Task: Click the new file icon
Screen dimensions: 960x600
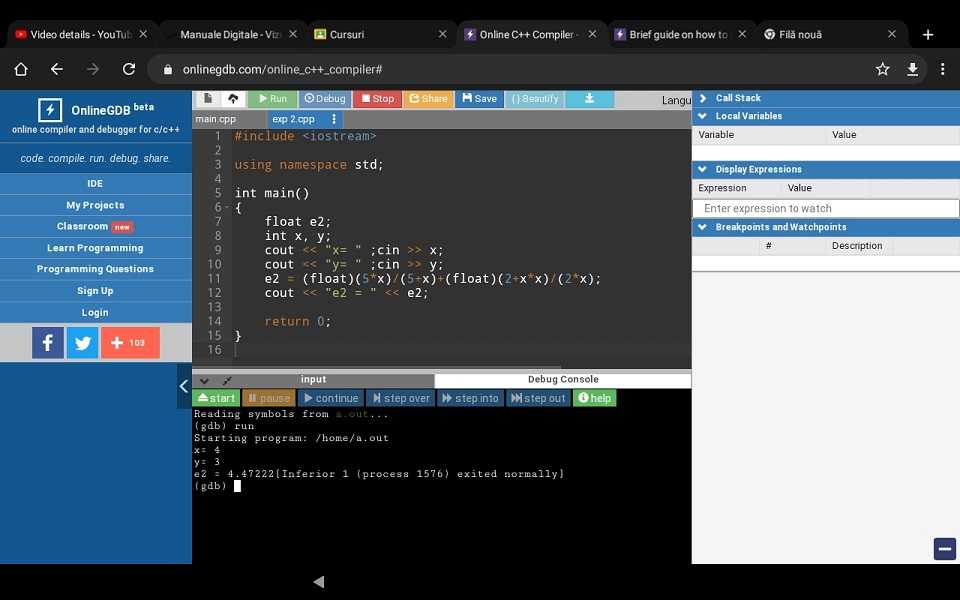Action: (x=207, y=99)
